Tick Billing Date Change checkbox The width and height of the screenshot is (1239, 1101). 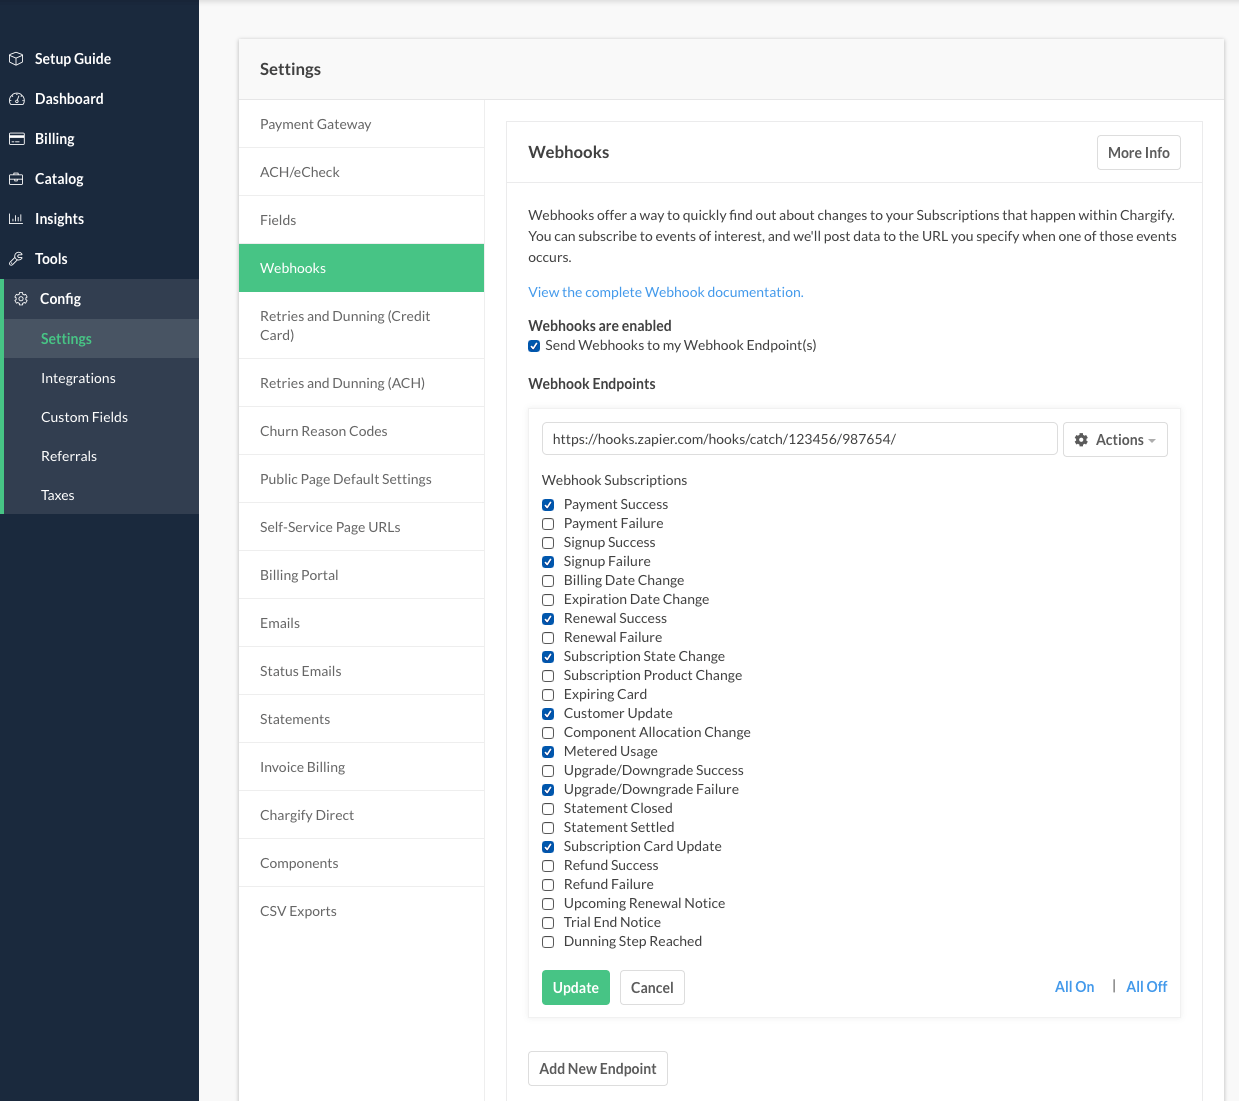pos(548,581)
